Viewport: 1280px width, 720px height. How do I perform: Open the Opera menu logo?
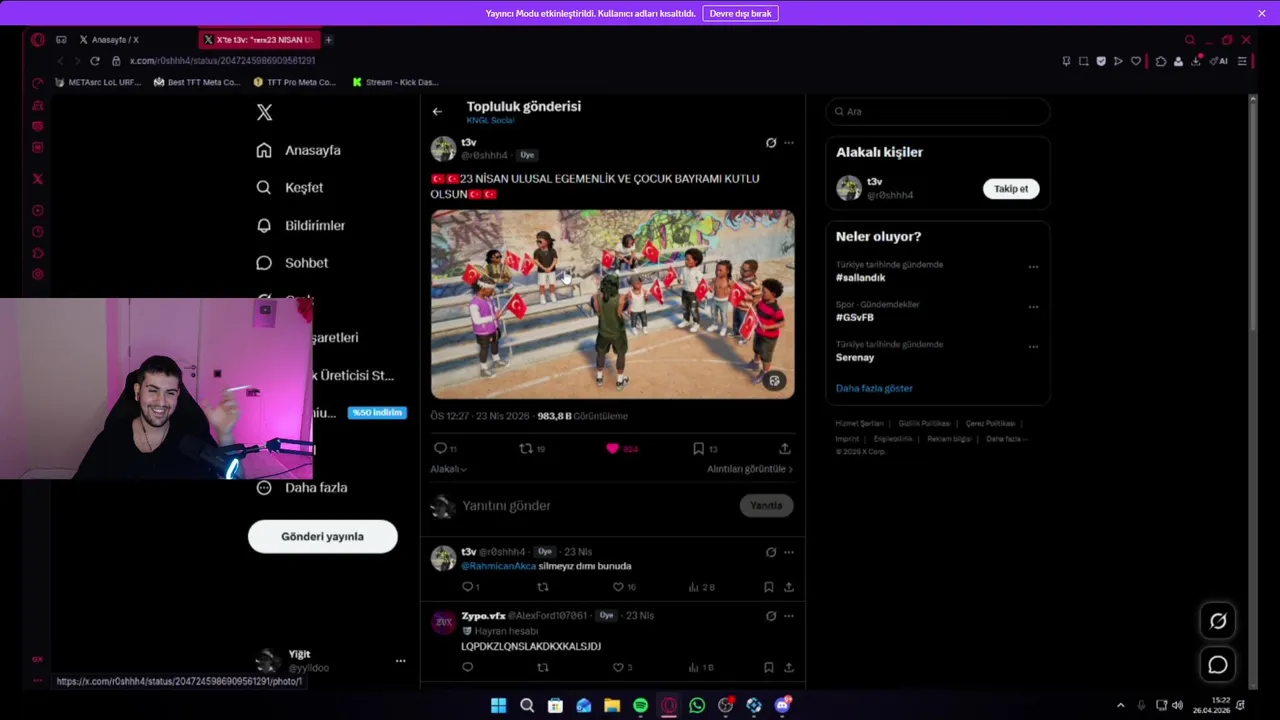click(38, 40)
